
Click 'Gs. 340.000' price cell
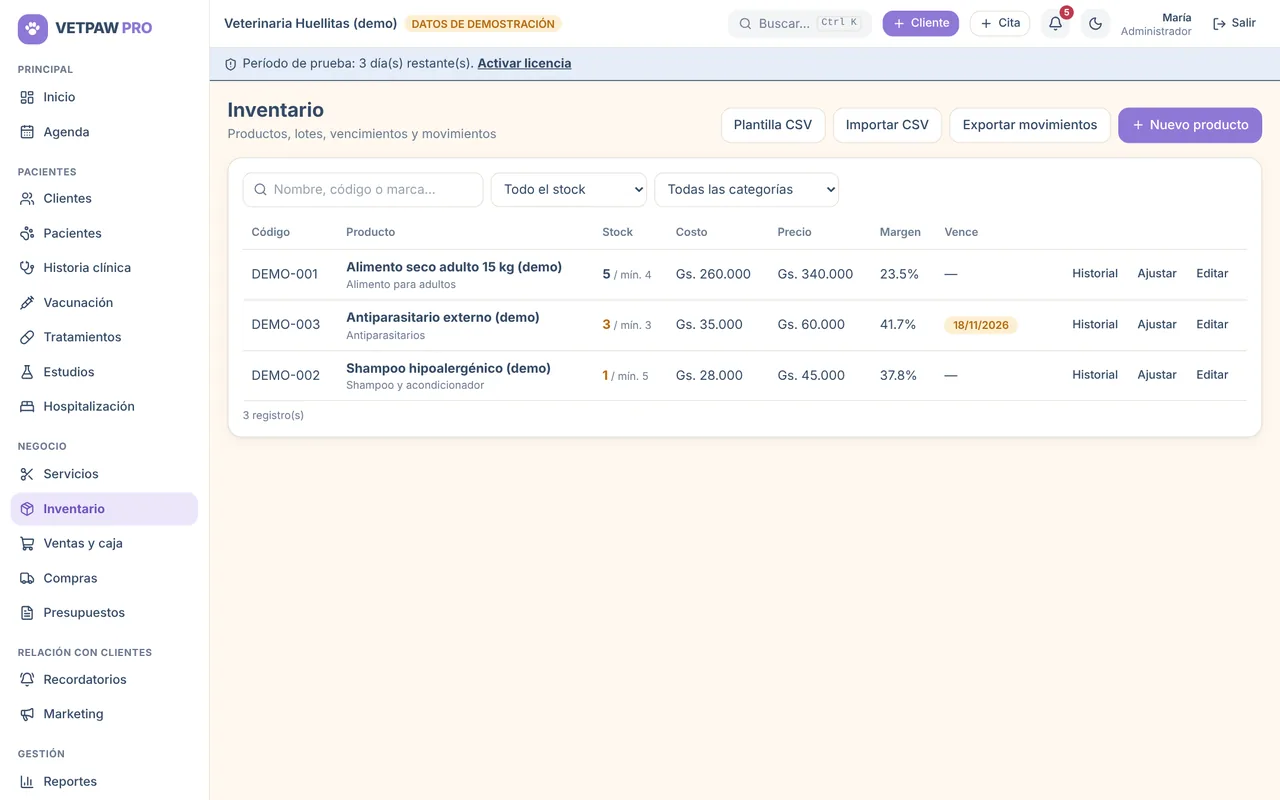click(x=815, y=274)
